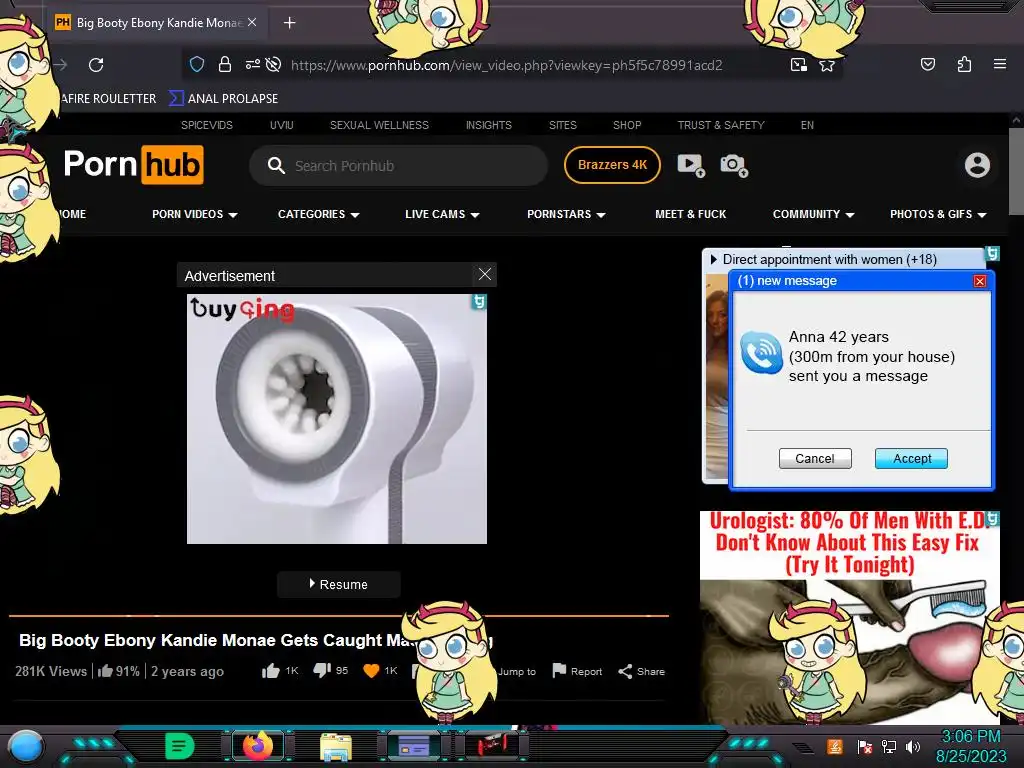This screenshot has height=768, width=1024.
Task: Click Accept in the new message popup
Action: point(911,458)
